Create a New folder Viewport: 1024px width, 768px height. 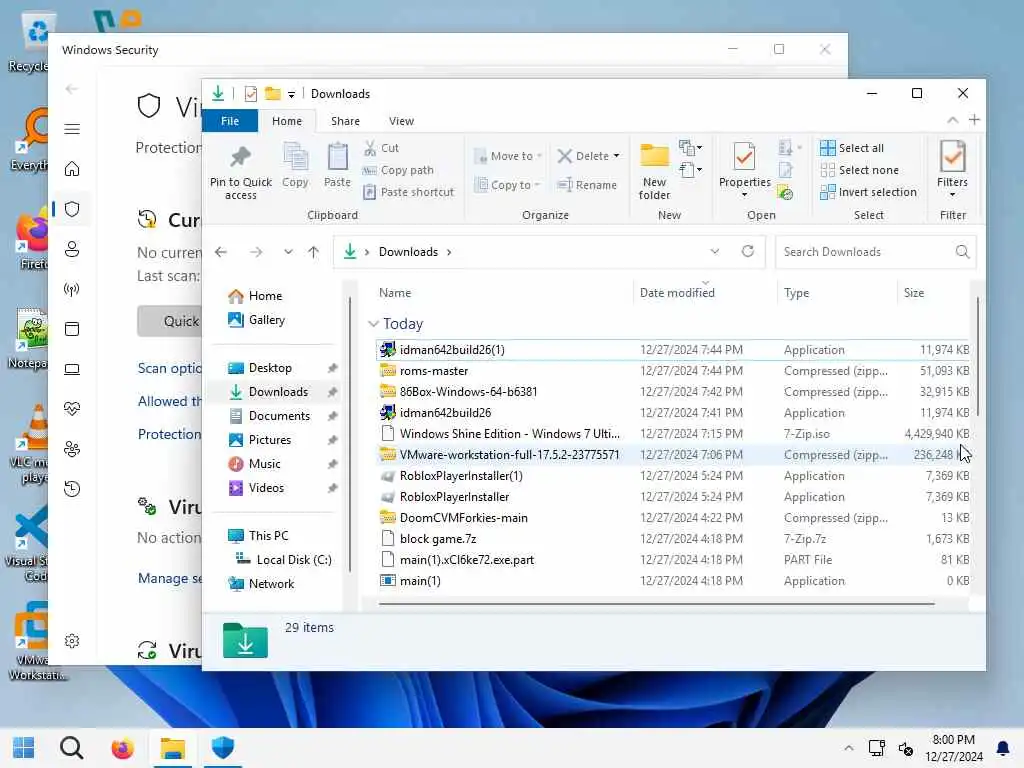pos(654,171)
